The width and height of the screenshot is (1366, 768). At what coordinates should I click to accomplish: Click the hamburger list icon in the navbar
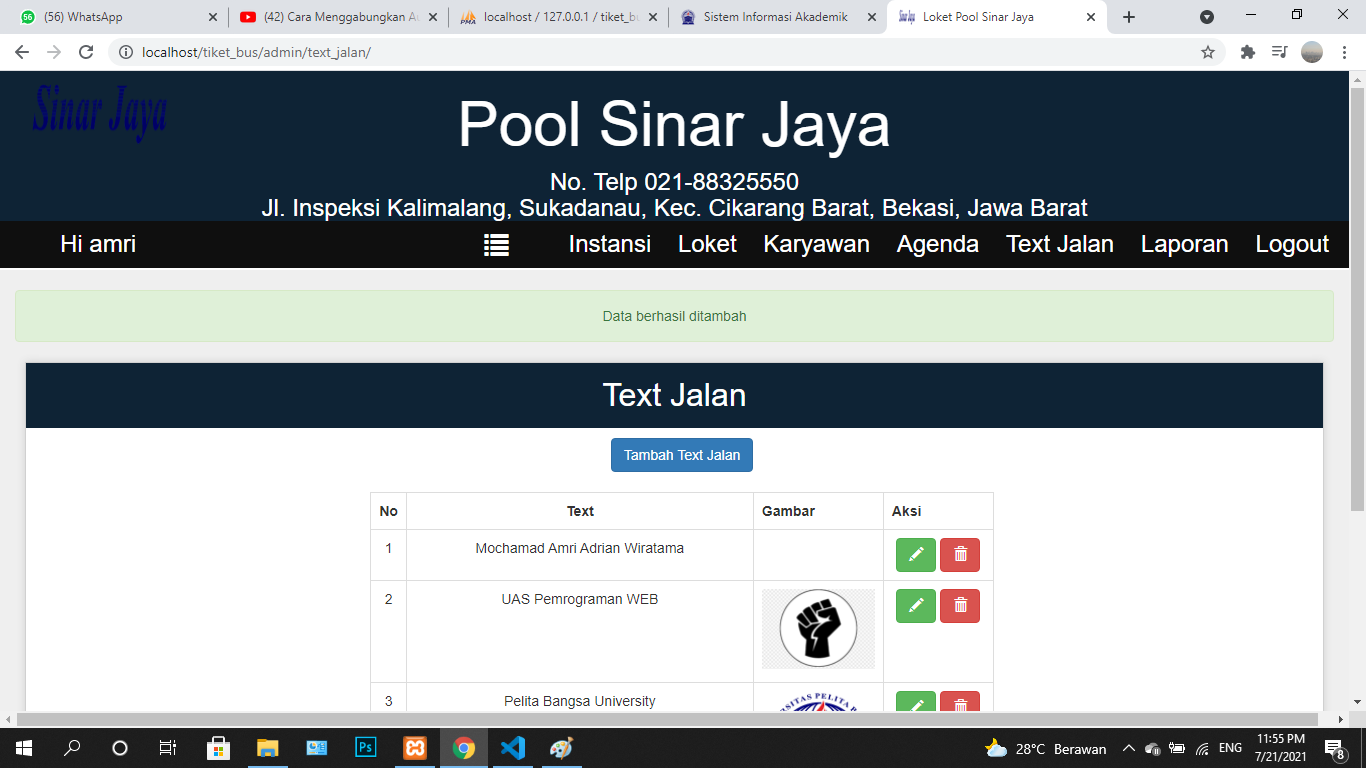tap(497, 244)
